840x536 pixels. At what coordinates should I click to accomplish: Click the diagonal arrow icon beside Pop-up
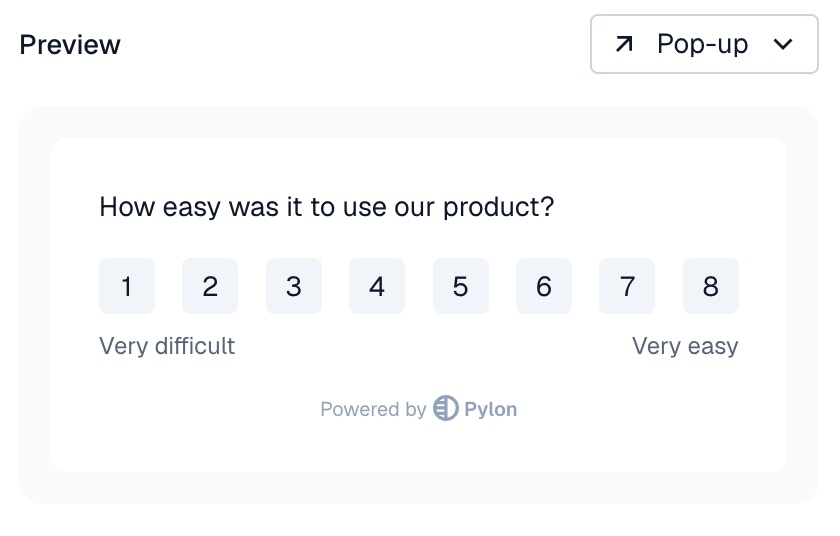pyautogui.click(x=625, y=44)
